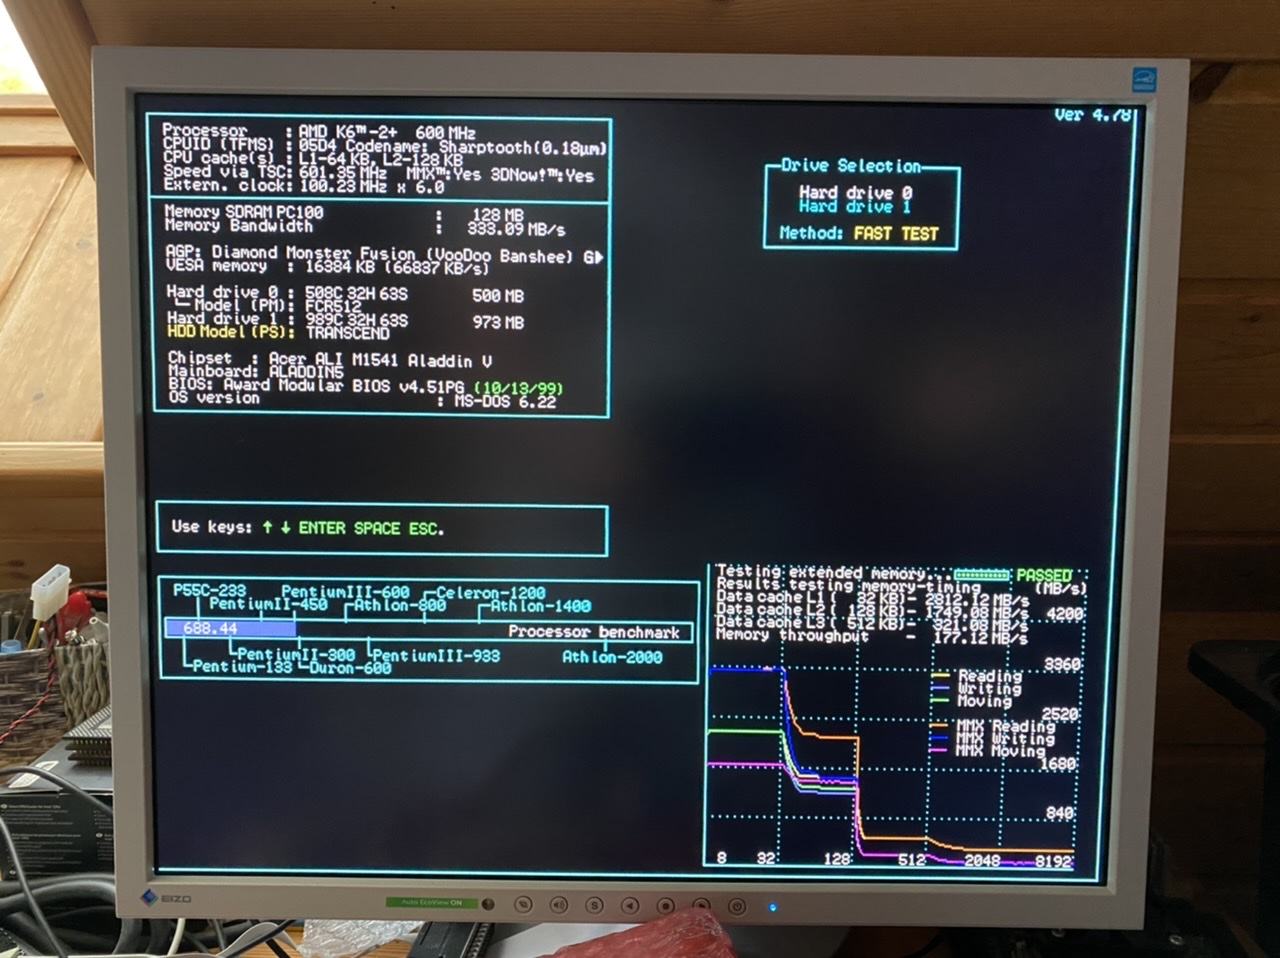
Task: Select Hard drive 0 in Drive Selection
Action: (x=855, y=192)
